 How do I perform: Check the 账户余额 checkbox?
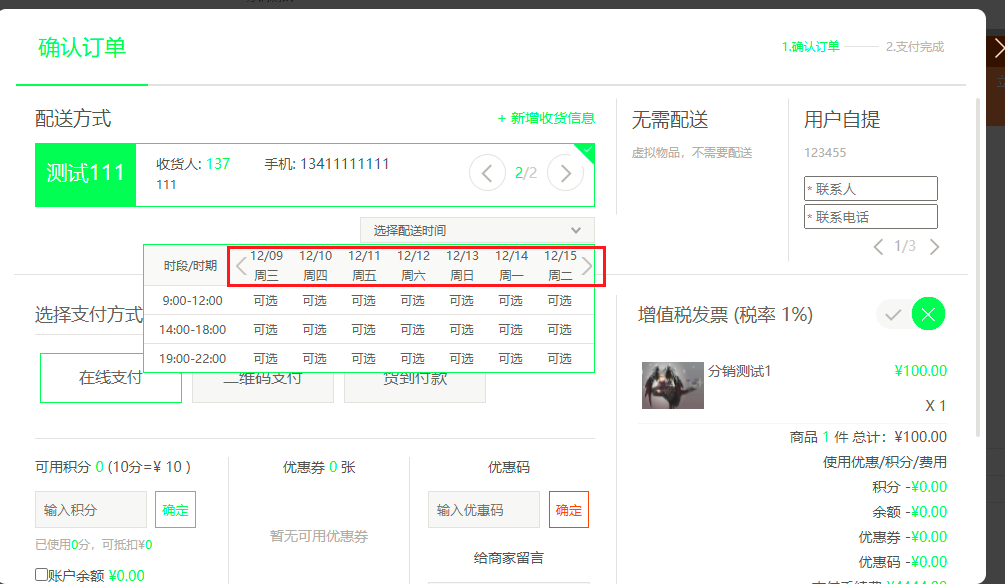(x=42, y=575)
